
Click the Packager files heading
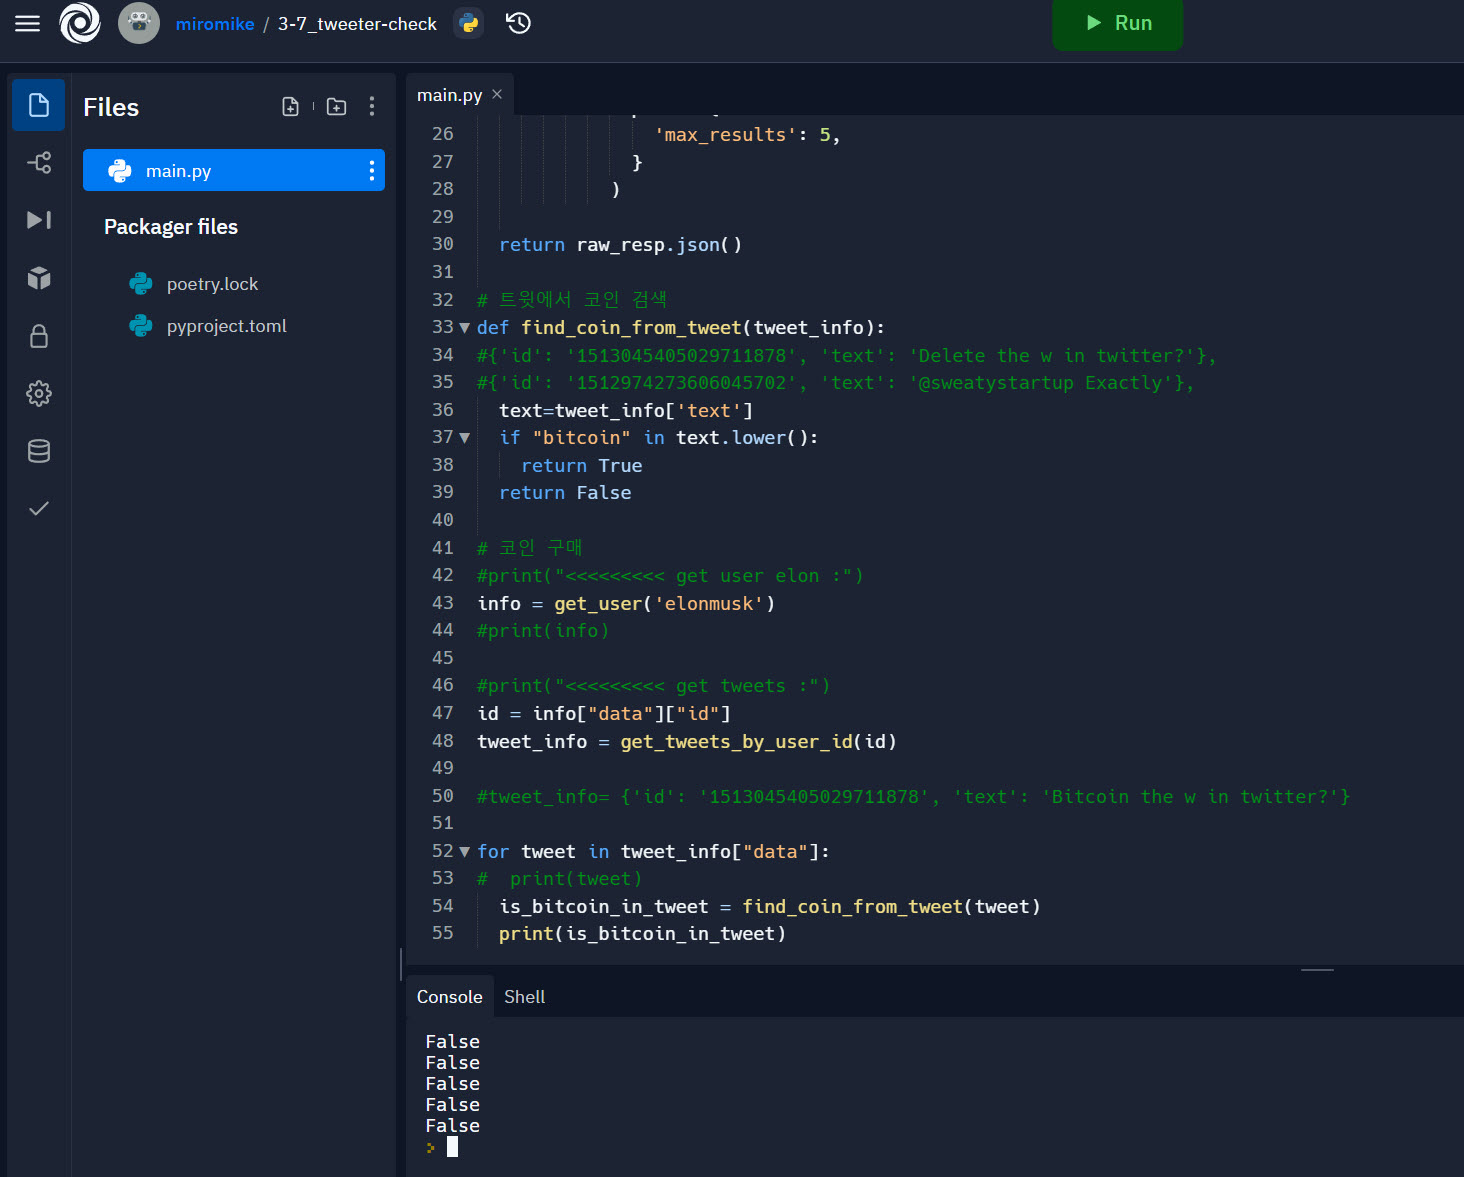pyautogui.click(x=171, y=227)
